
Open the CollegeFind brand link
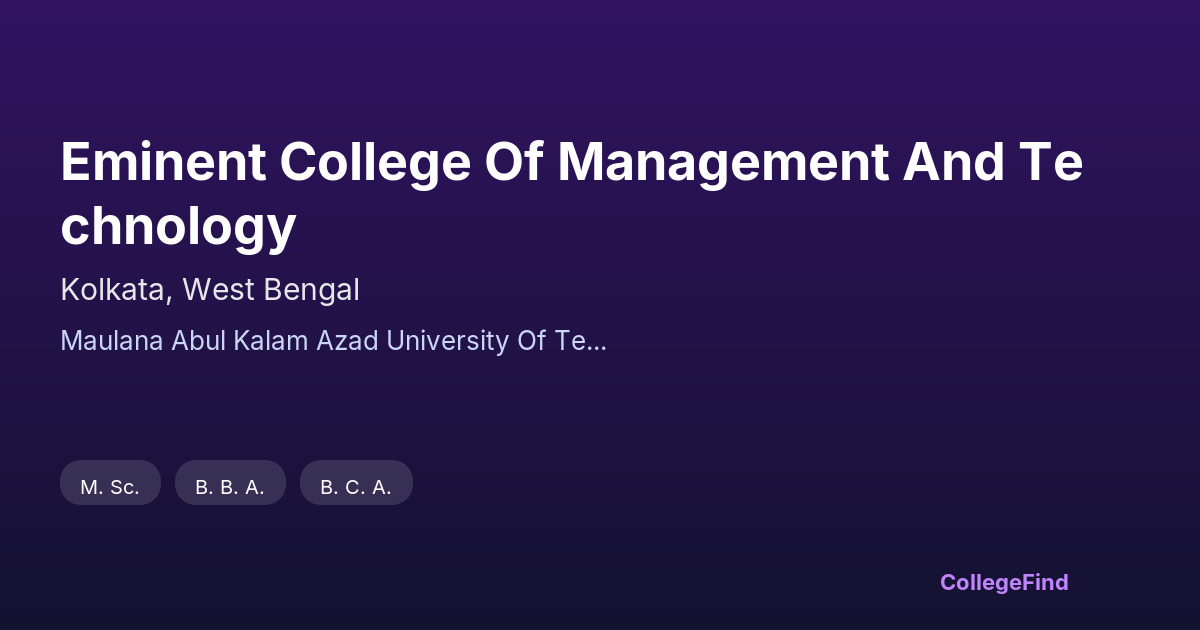(1004, 582)
